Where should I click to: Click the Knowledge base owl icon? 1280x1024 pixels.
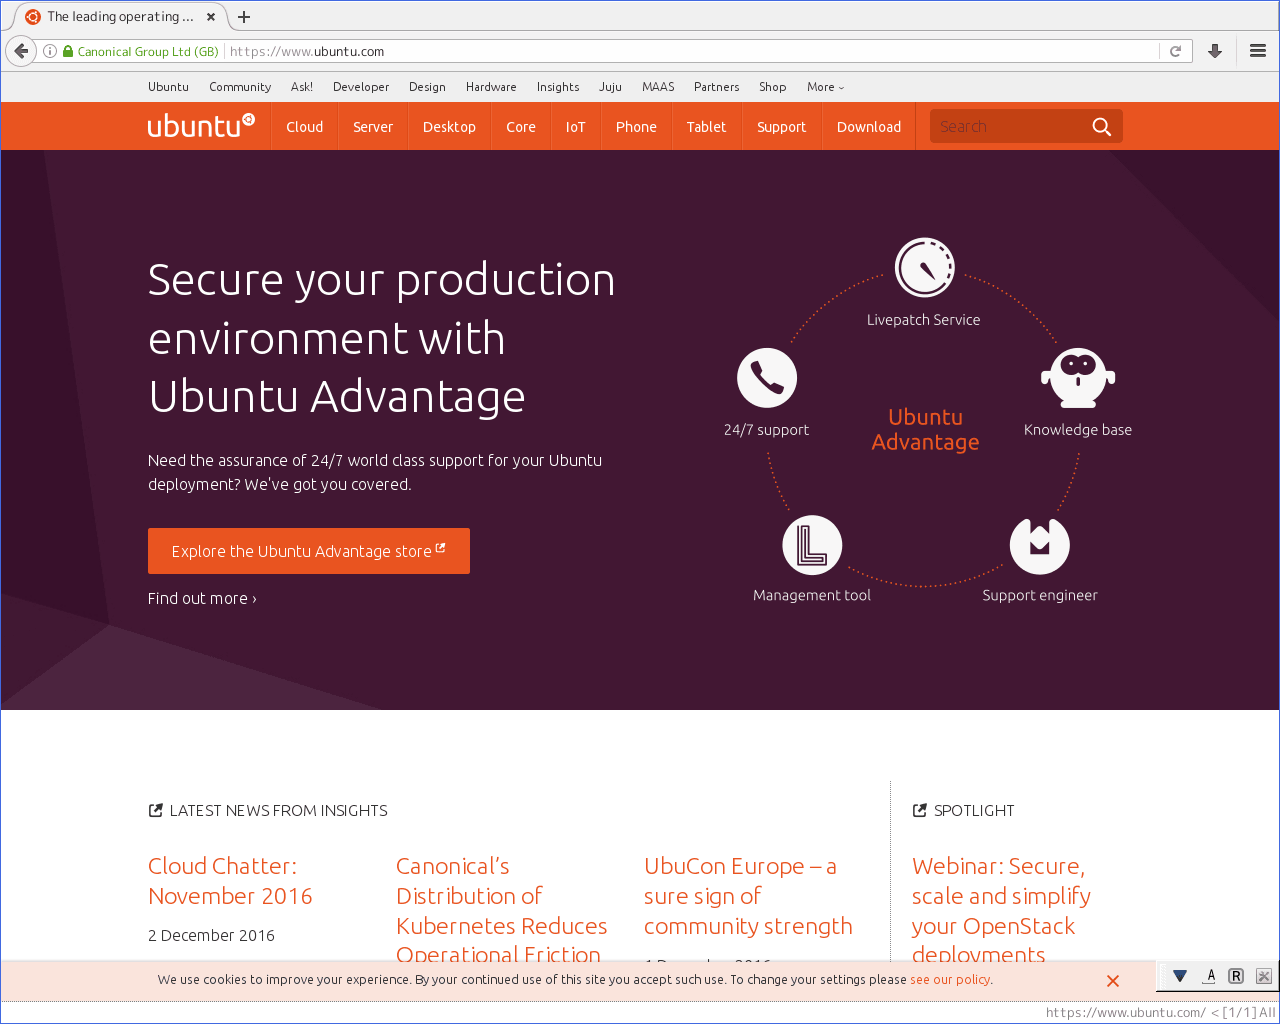(1078, 378)
